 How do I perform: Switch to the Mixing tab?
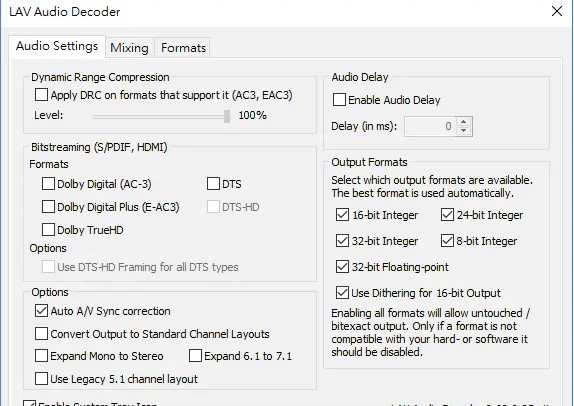pyautogui.click(x=130, y=48)
